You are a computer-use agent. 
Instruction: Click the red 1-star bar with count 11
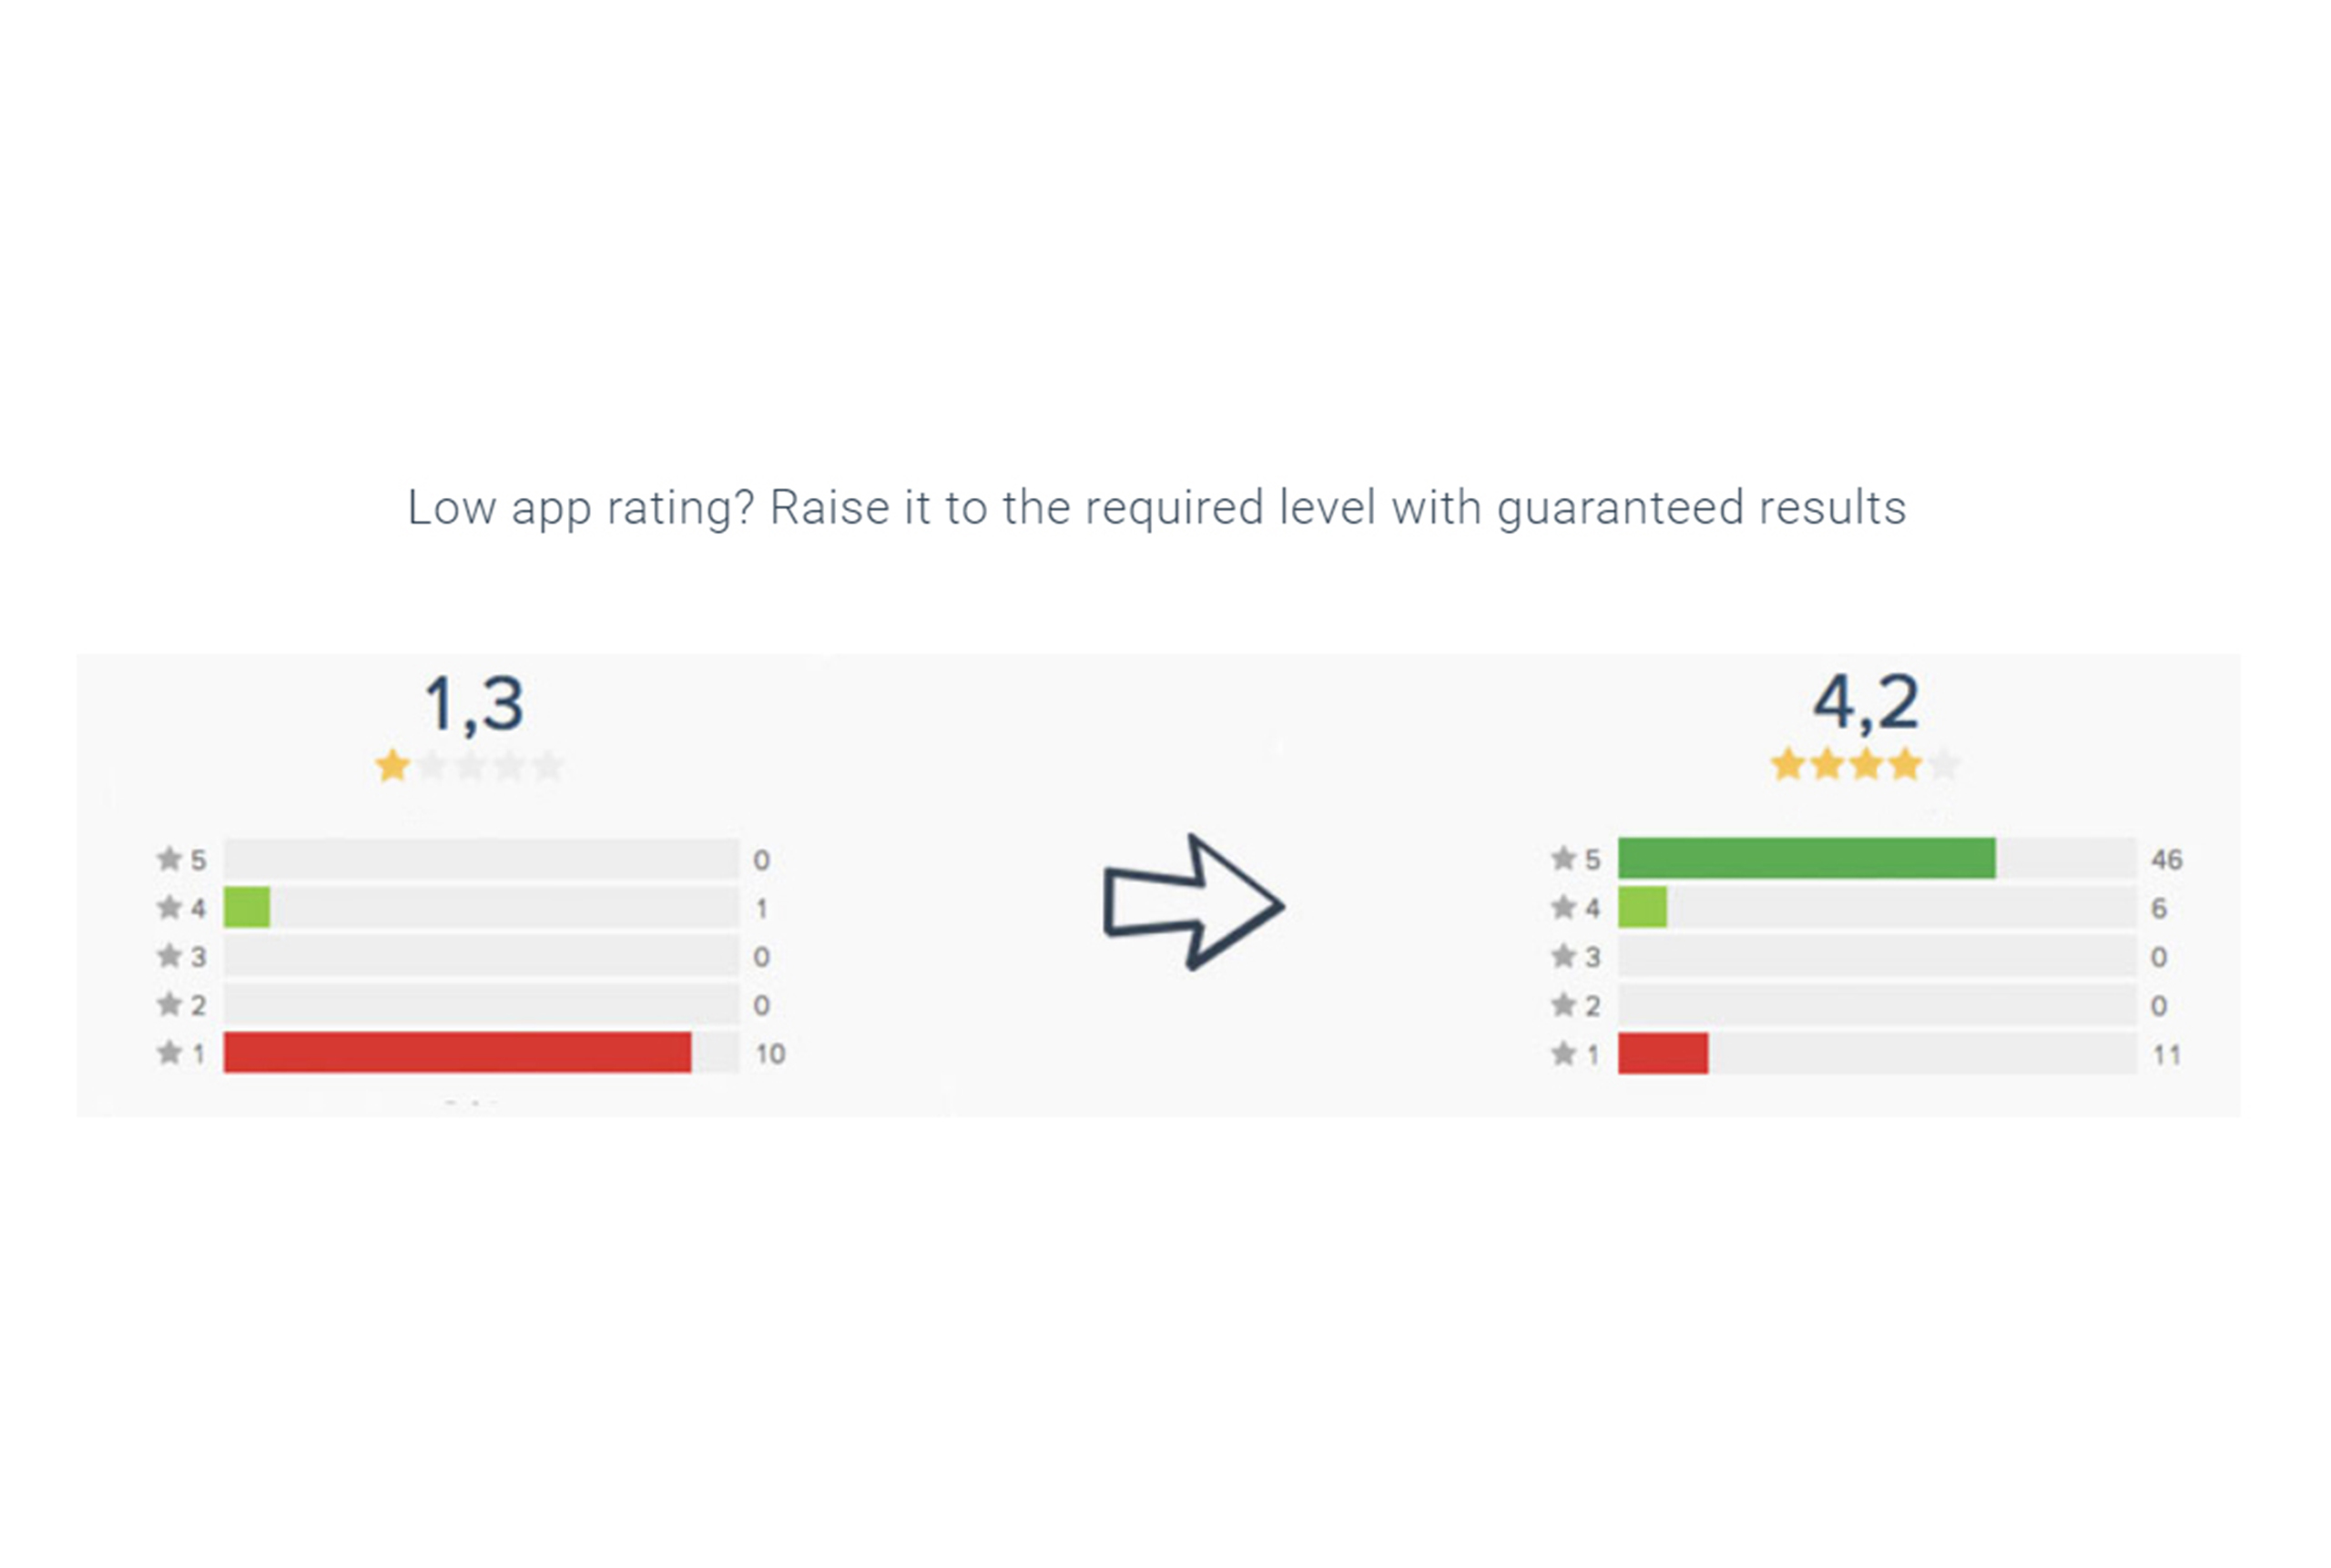point(1662,1054)
